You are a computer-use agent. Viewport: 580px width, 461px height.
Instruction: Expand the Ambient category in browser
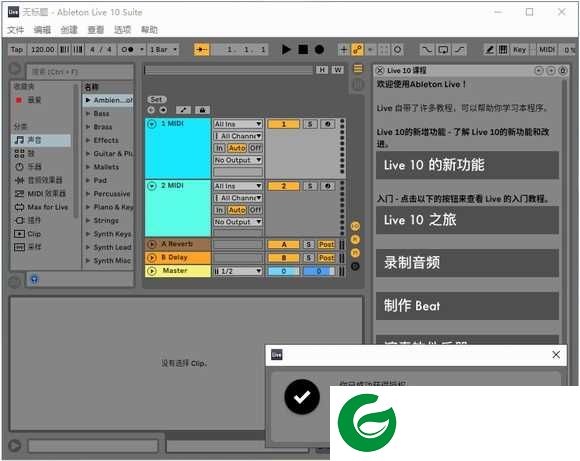point(88,100)
